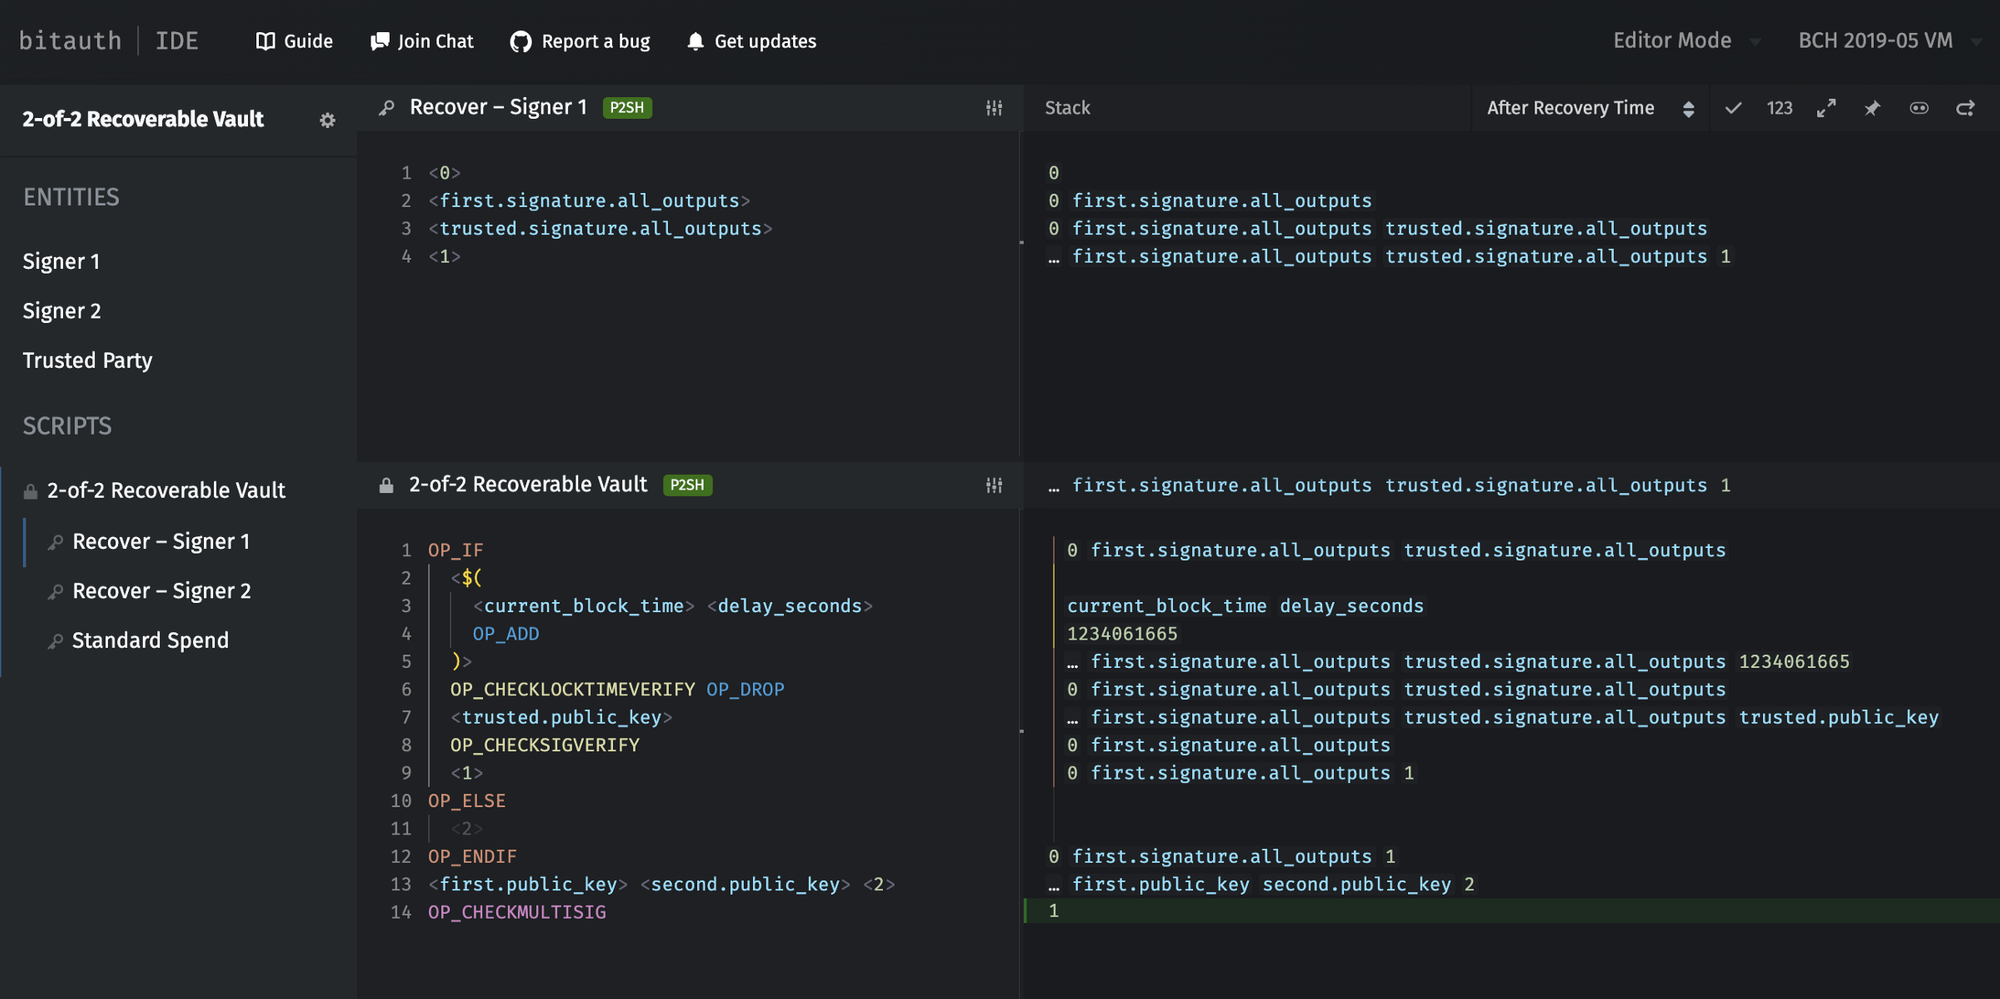Viewport: 2000px width, 999px height.
Task: Click Report a bug
Action: coord(581,41)
